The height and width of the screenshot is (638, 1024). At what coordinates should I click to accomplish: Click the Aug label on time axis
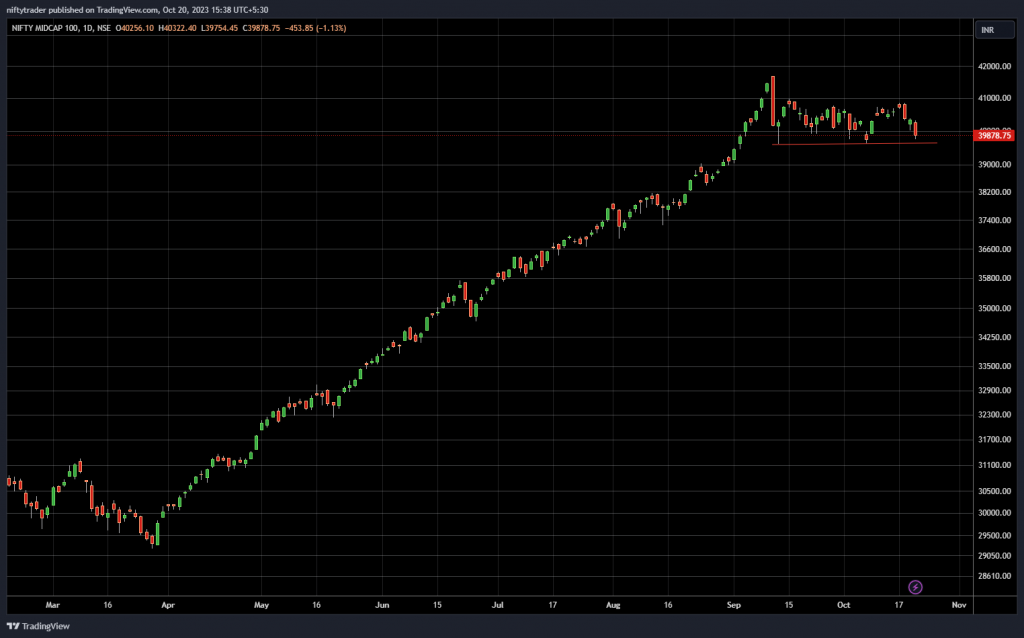[614, 605]
